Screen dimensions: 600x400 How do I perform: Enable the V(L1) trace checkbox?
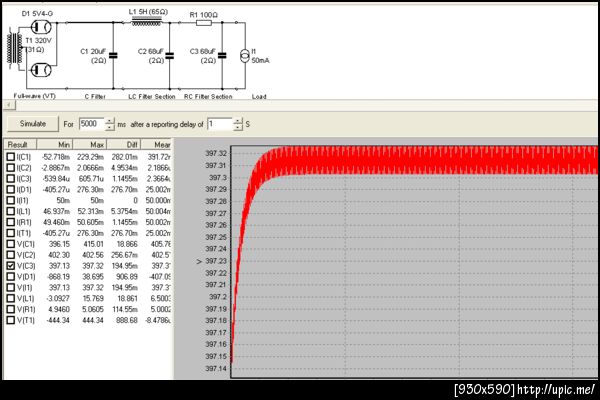[x=11, y=298]
